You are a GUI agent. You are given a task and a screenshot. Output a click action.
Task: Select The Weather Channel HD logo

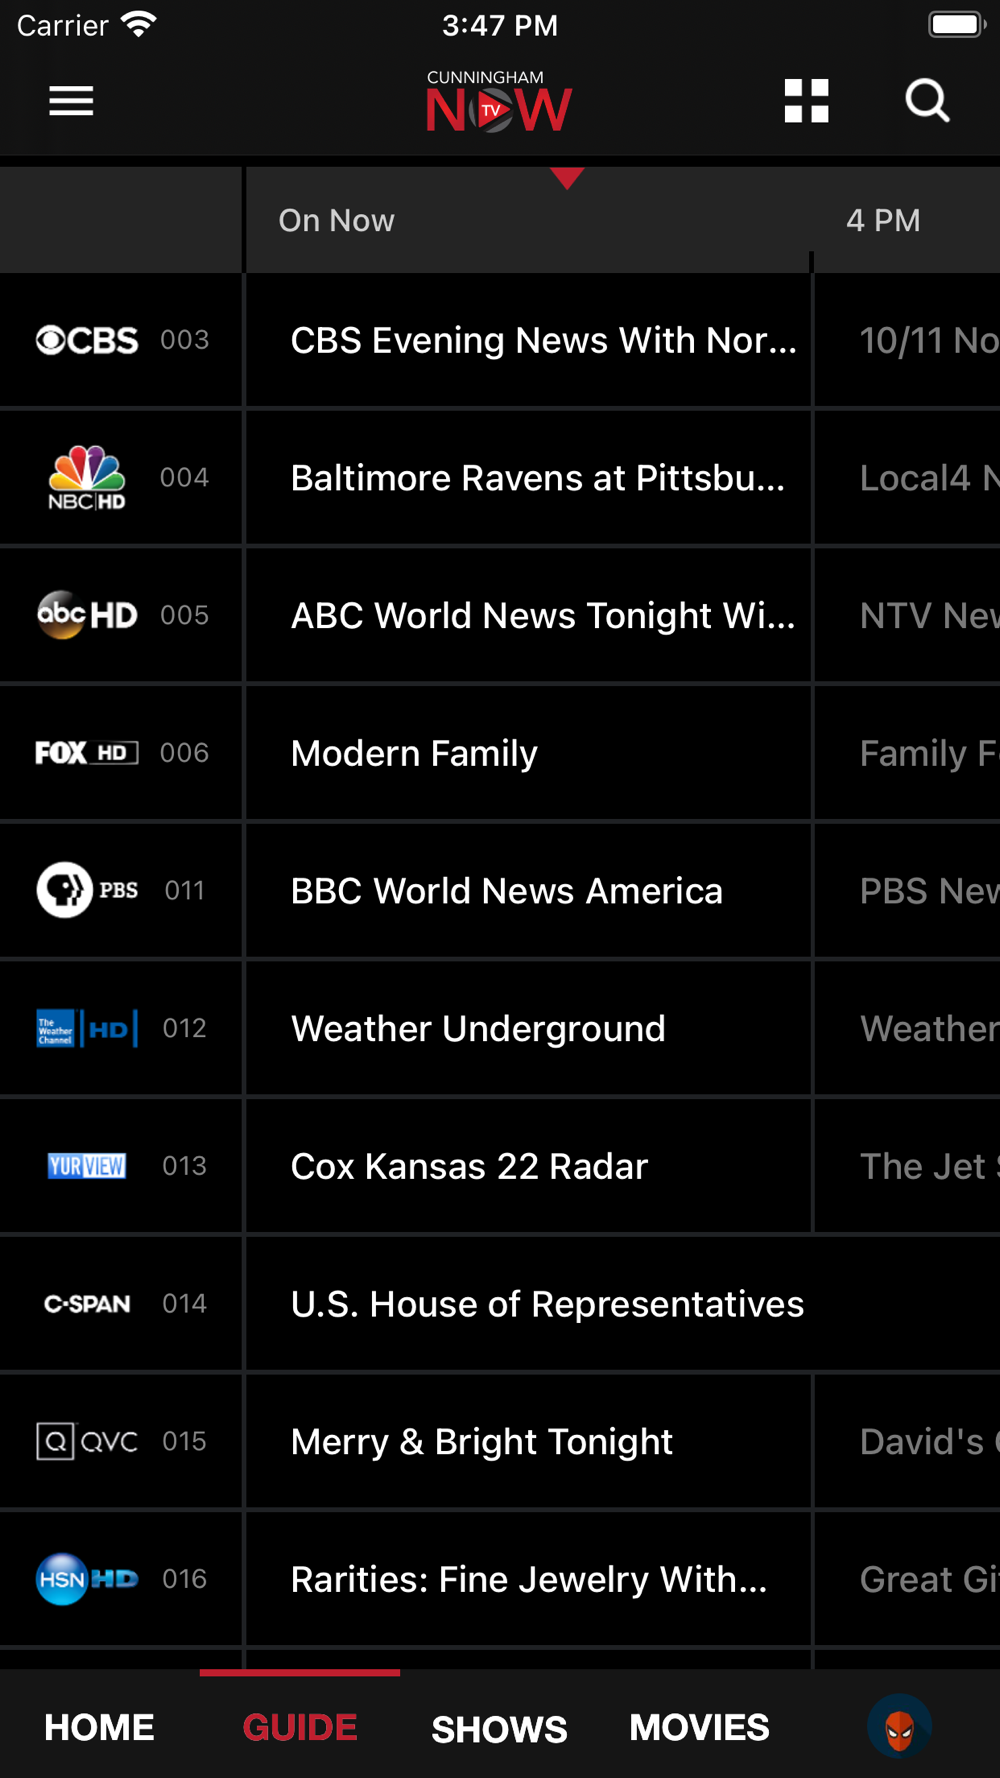pos(87,1028)
